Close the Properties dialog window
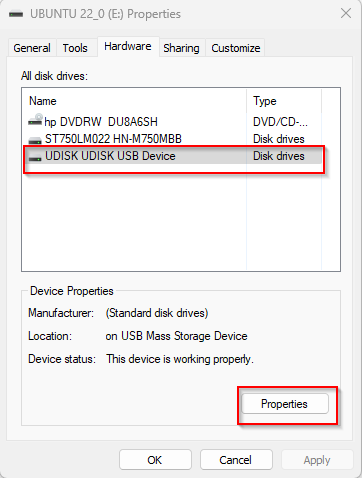 (x=346, y=14)
